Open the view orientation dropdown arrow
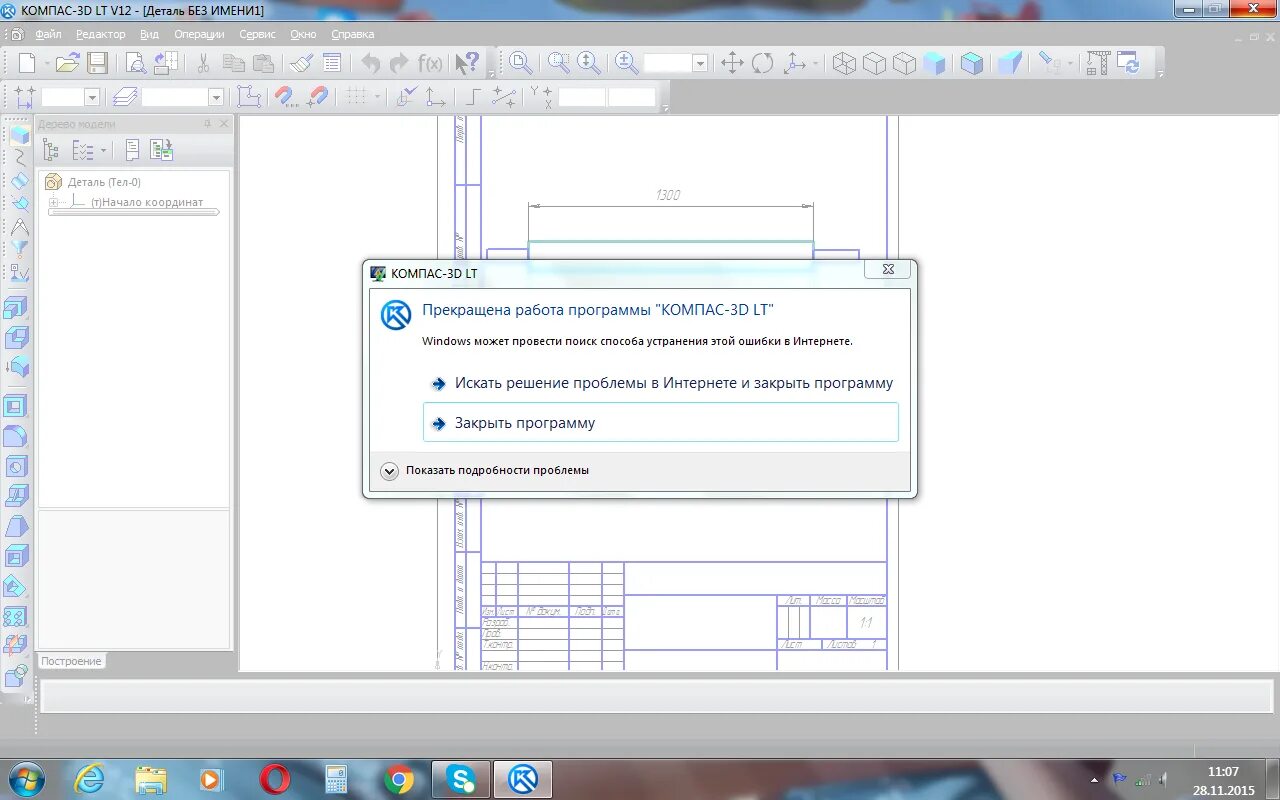Screen dimensions: 1280x800 point(816,63)
